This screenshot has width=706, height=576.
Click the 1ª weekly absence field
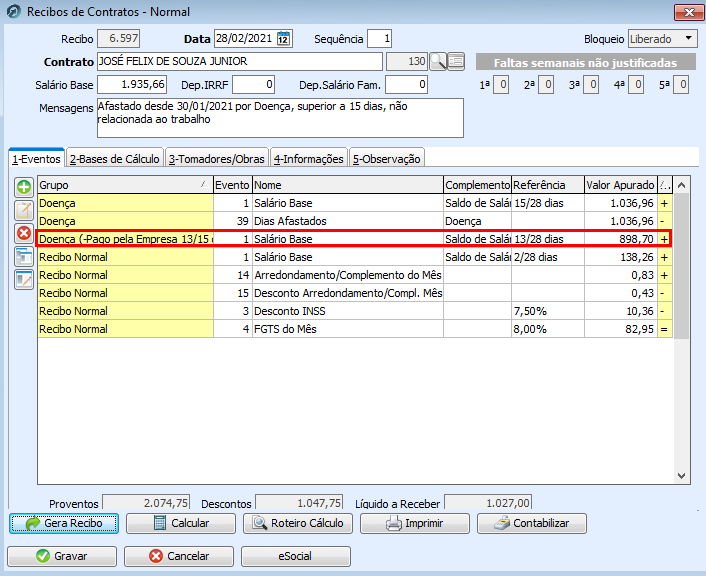point(501,85)
